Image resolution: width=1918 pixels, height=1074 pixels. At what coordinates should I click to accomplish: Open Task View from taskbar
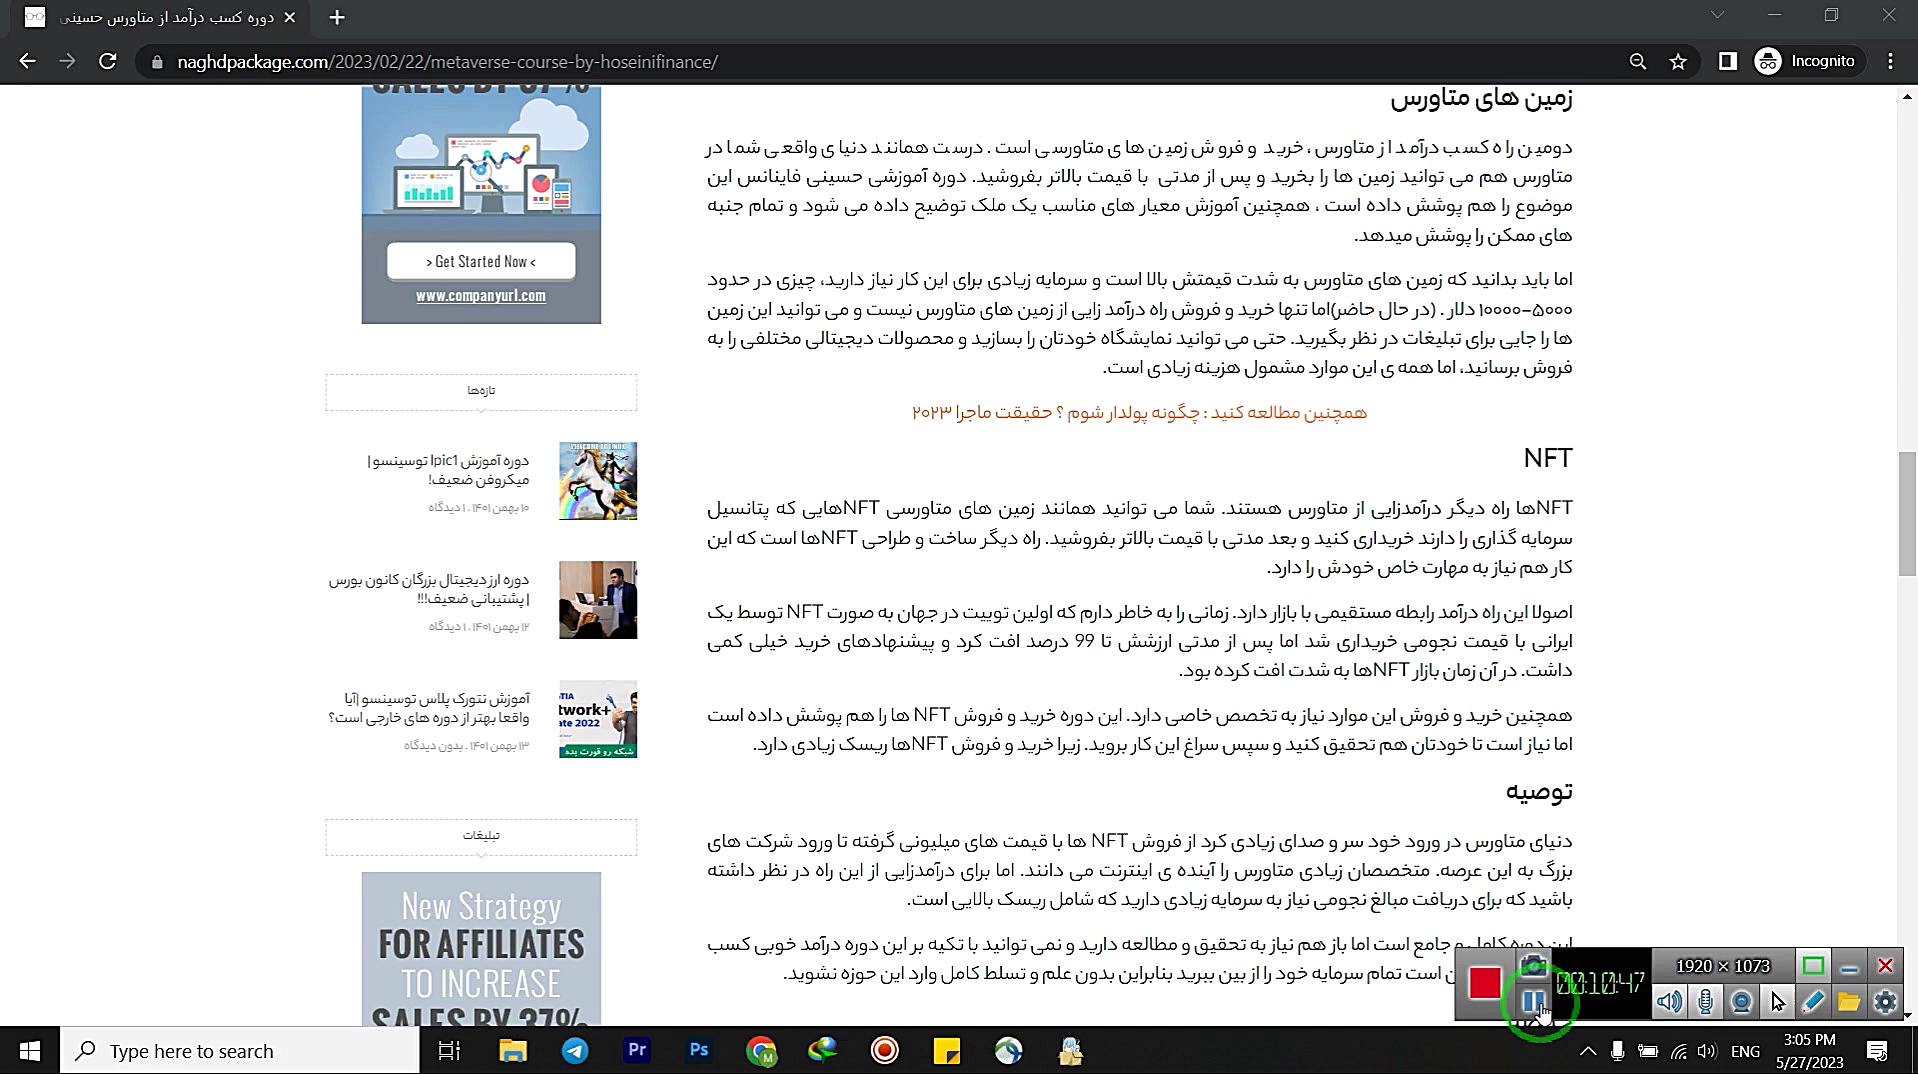pyautogui.click(x=449, y=1051)
